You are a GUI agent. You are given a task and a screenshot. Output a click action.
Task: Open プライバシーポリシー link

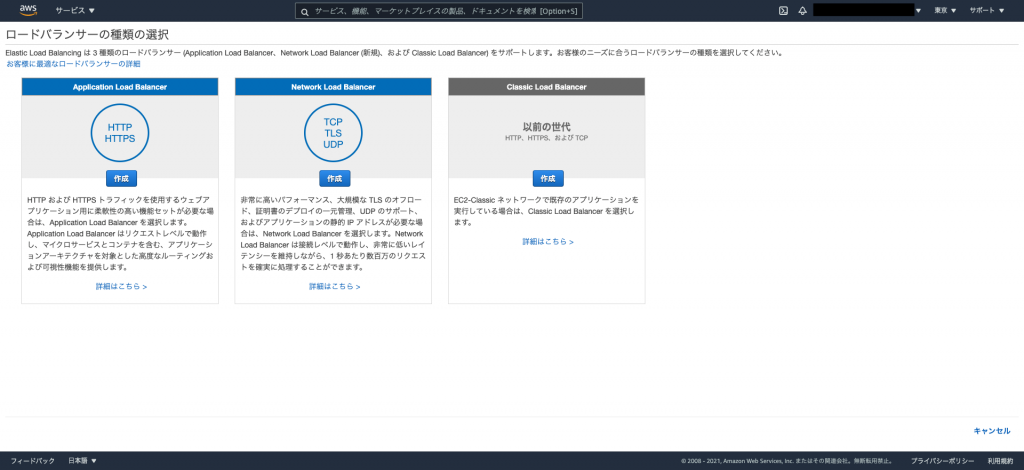tap(942, 461)
